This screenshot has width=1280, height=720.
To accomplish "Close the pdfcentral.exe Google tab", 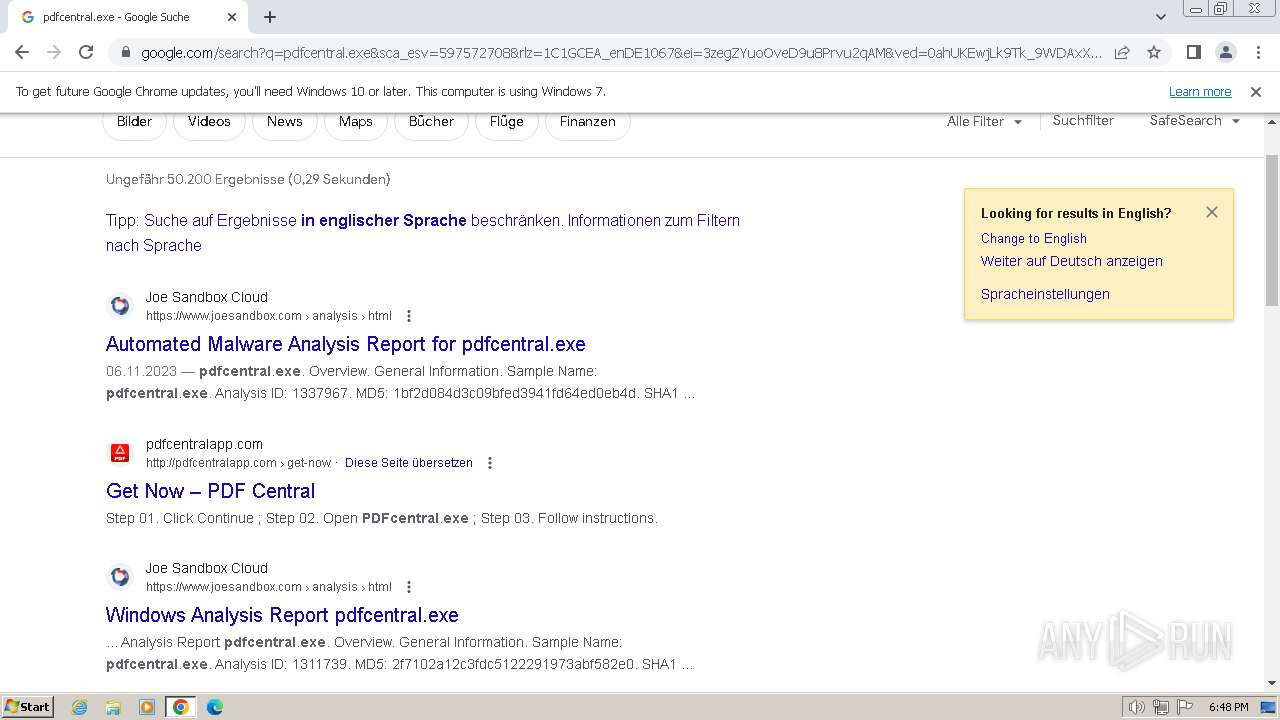I will tap(232, 17).
